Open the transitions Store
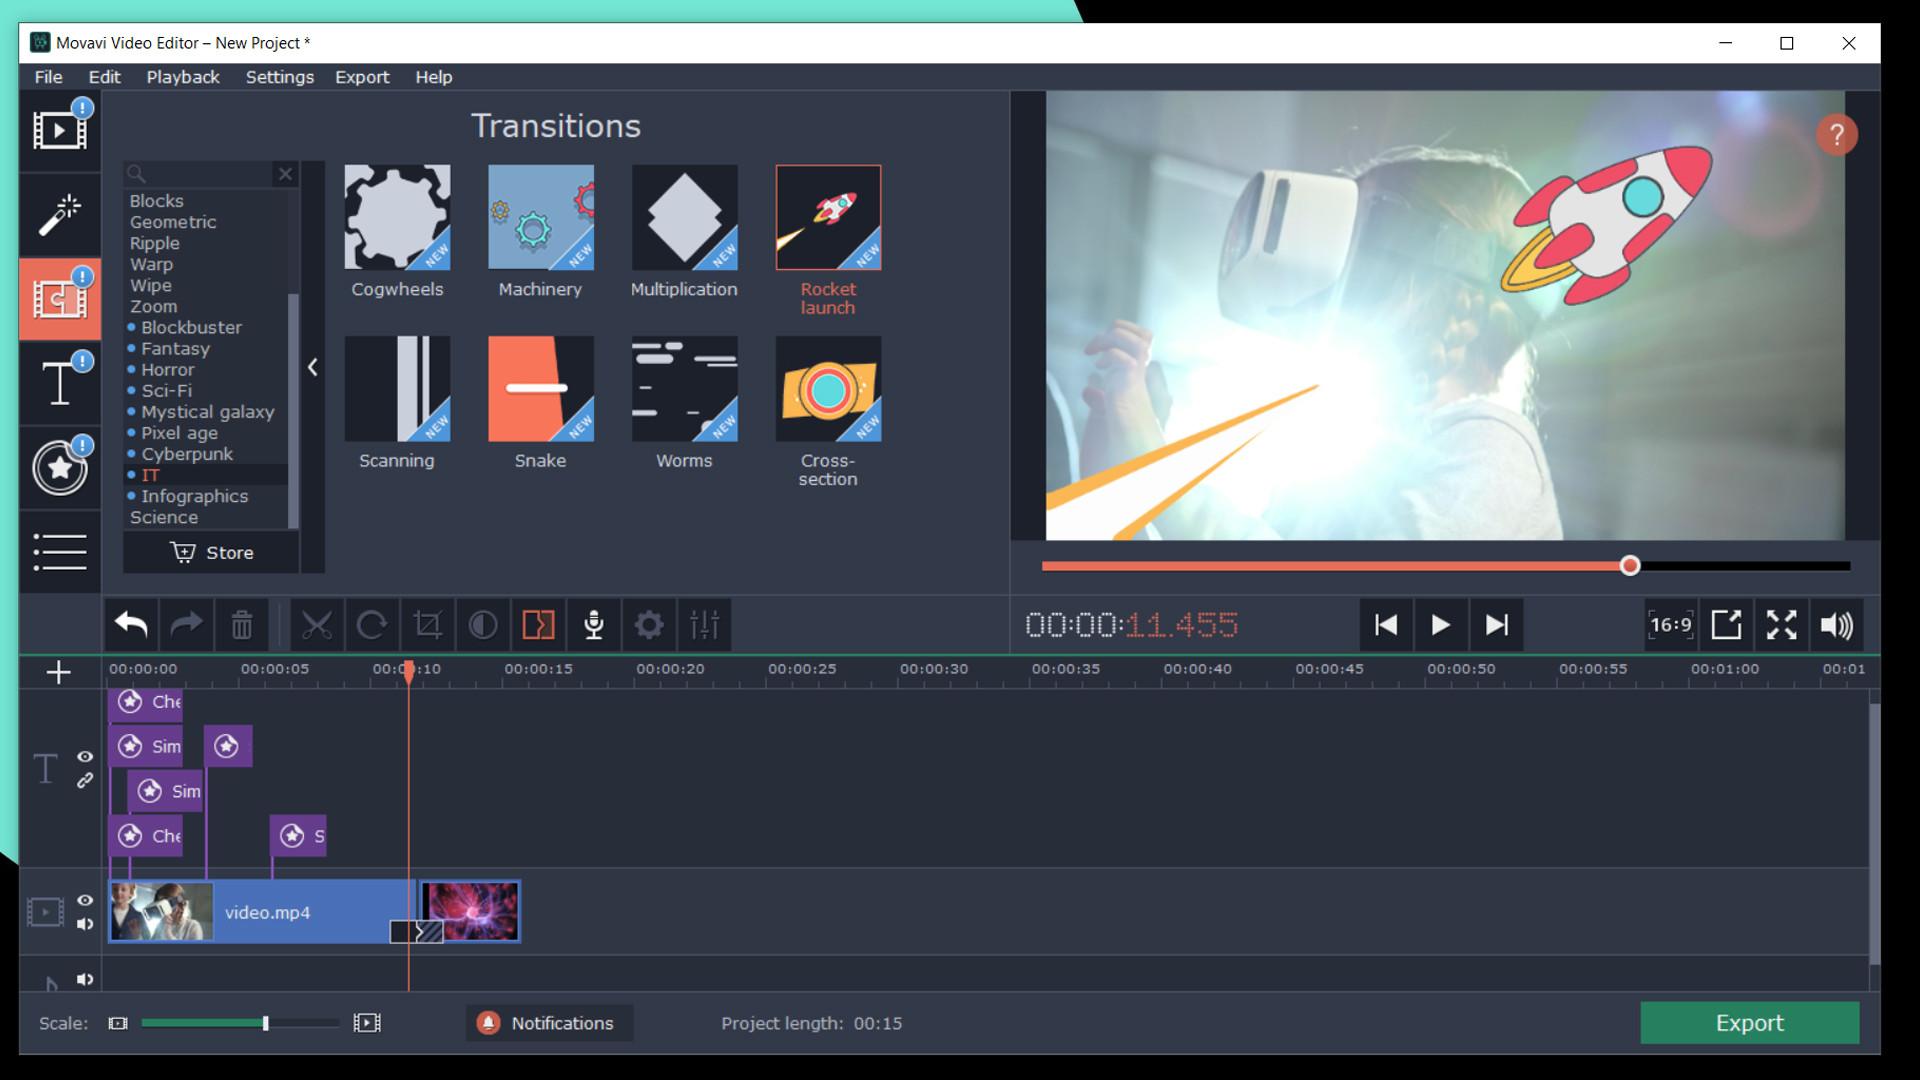 (x=213, y=552)
